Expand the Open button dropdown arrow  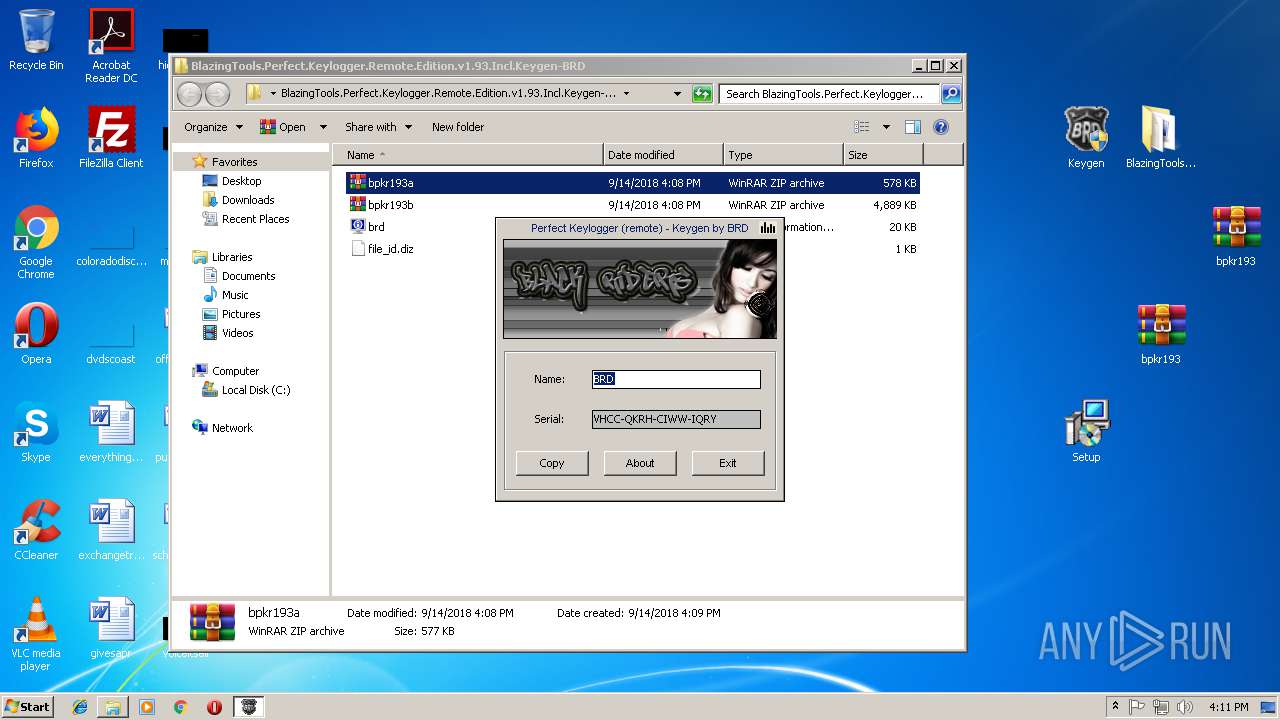coord(323,127)
